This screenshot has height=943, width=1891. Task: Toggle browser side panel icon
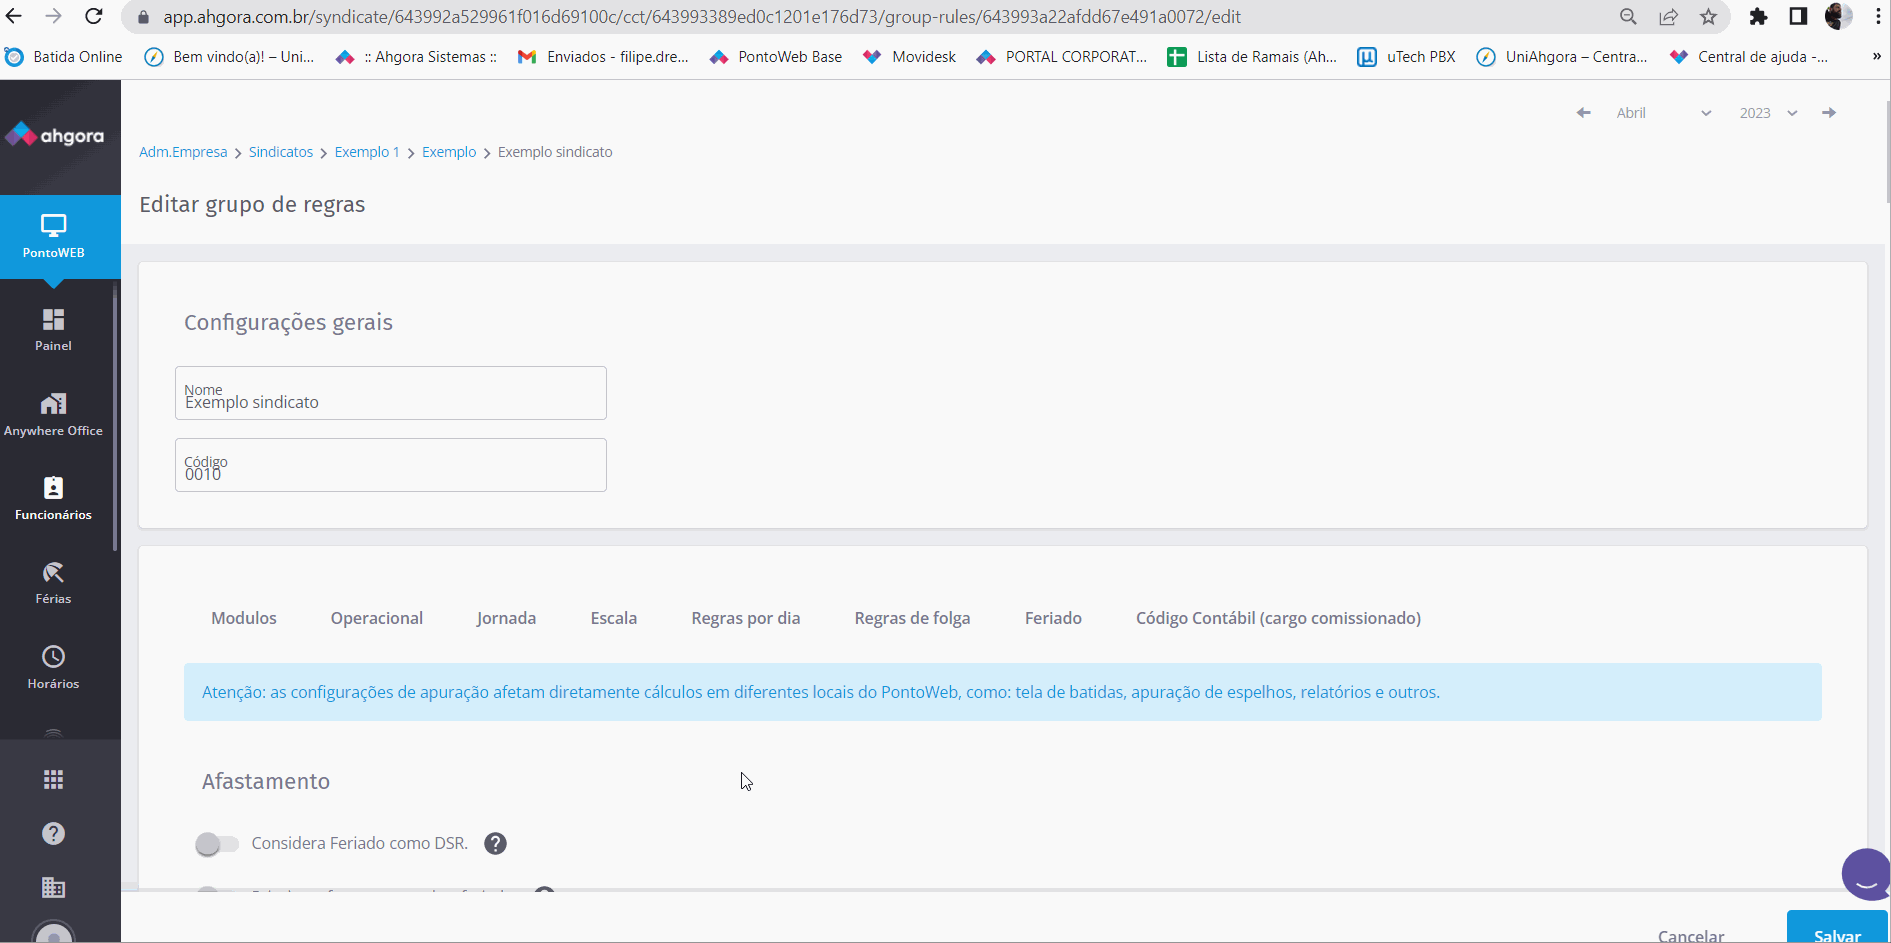point(1798,16)
